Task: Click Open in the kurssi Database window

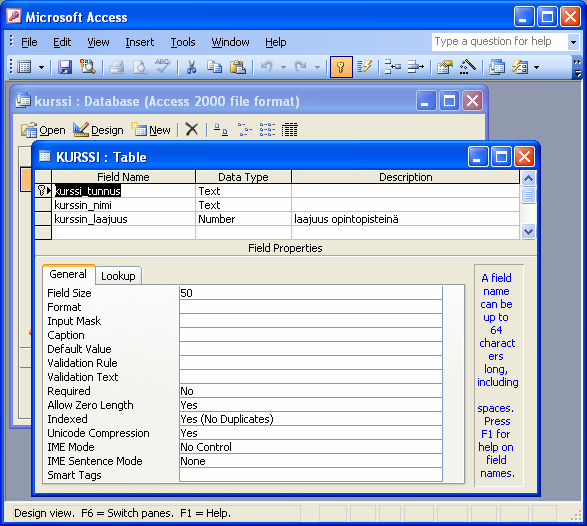Action: [x=43, y=130]
